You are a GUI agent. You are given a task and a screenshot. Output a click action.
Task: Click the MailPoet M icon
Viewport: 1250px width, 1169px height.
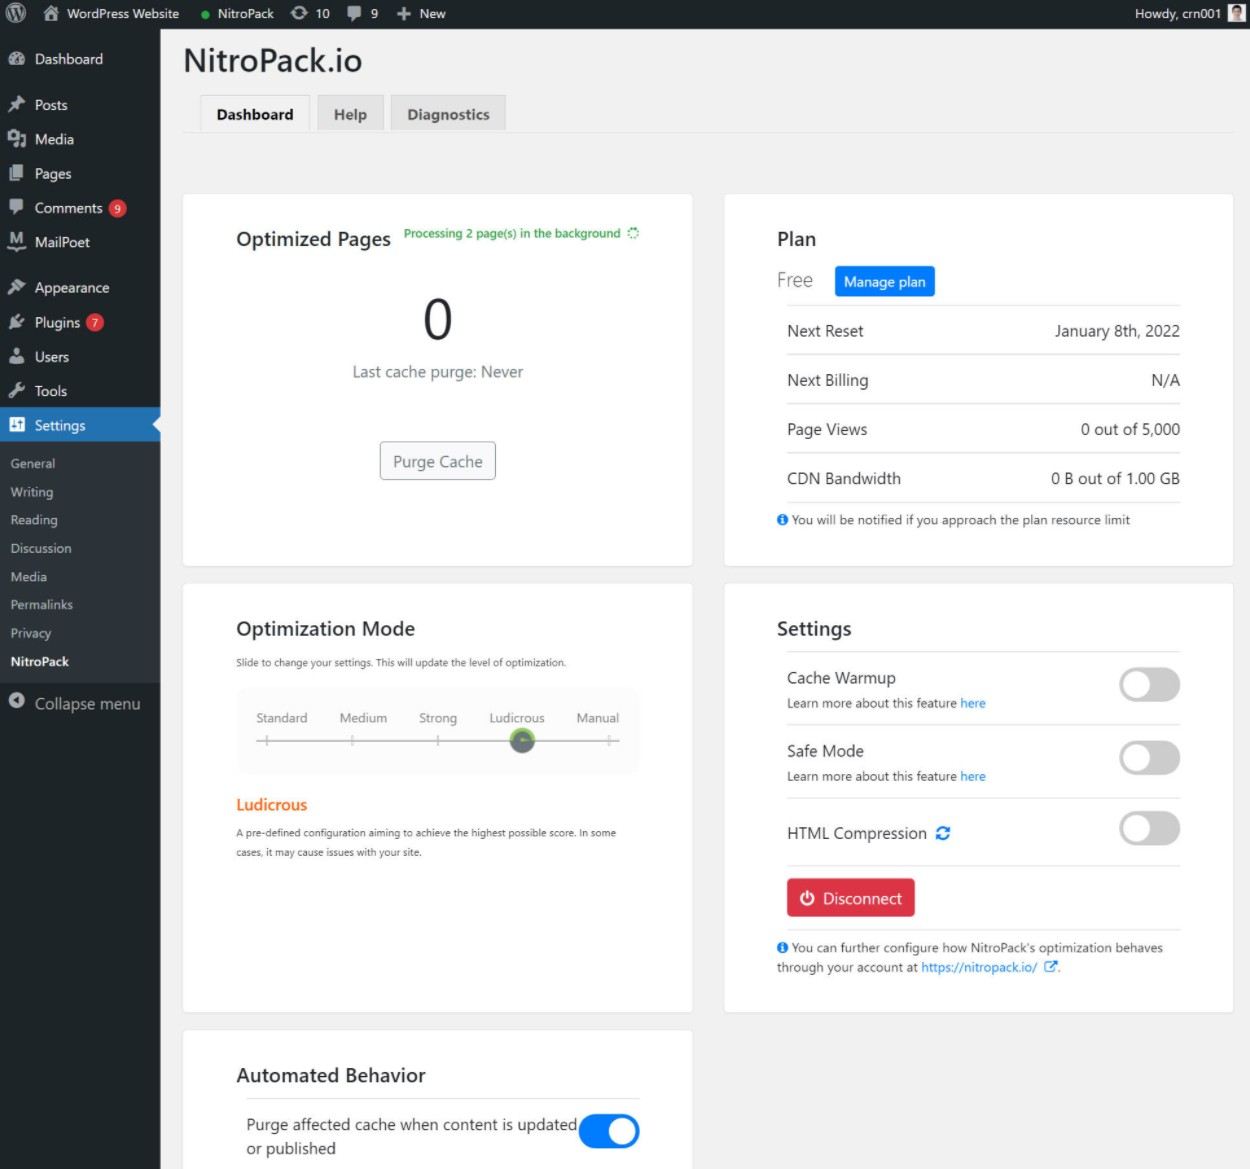(16, 241)
